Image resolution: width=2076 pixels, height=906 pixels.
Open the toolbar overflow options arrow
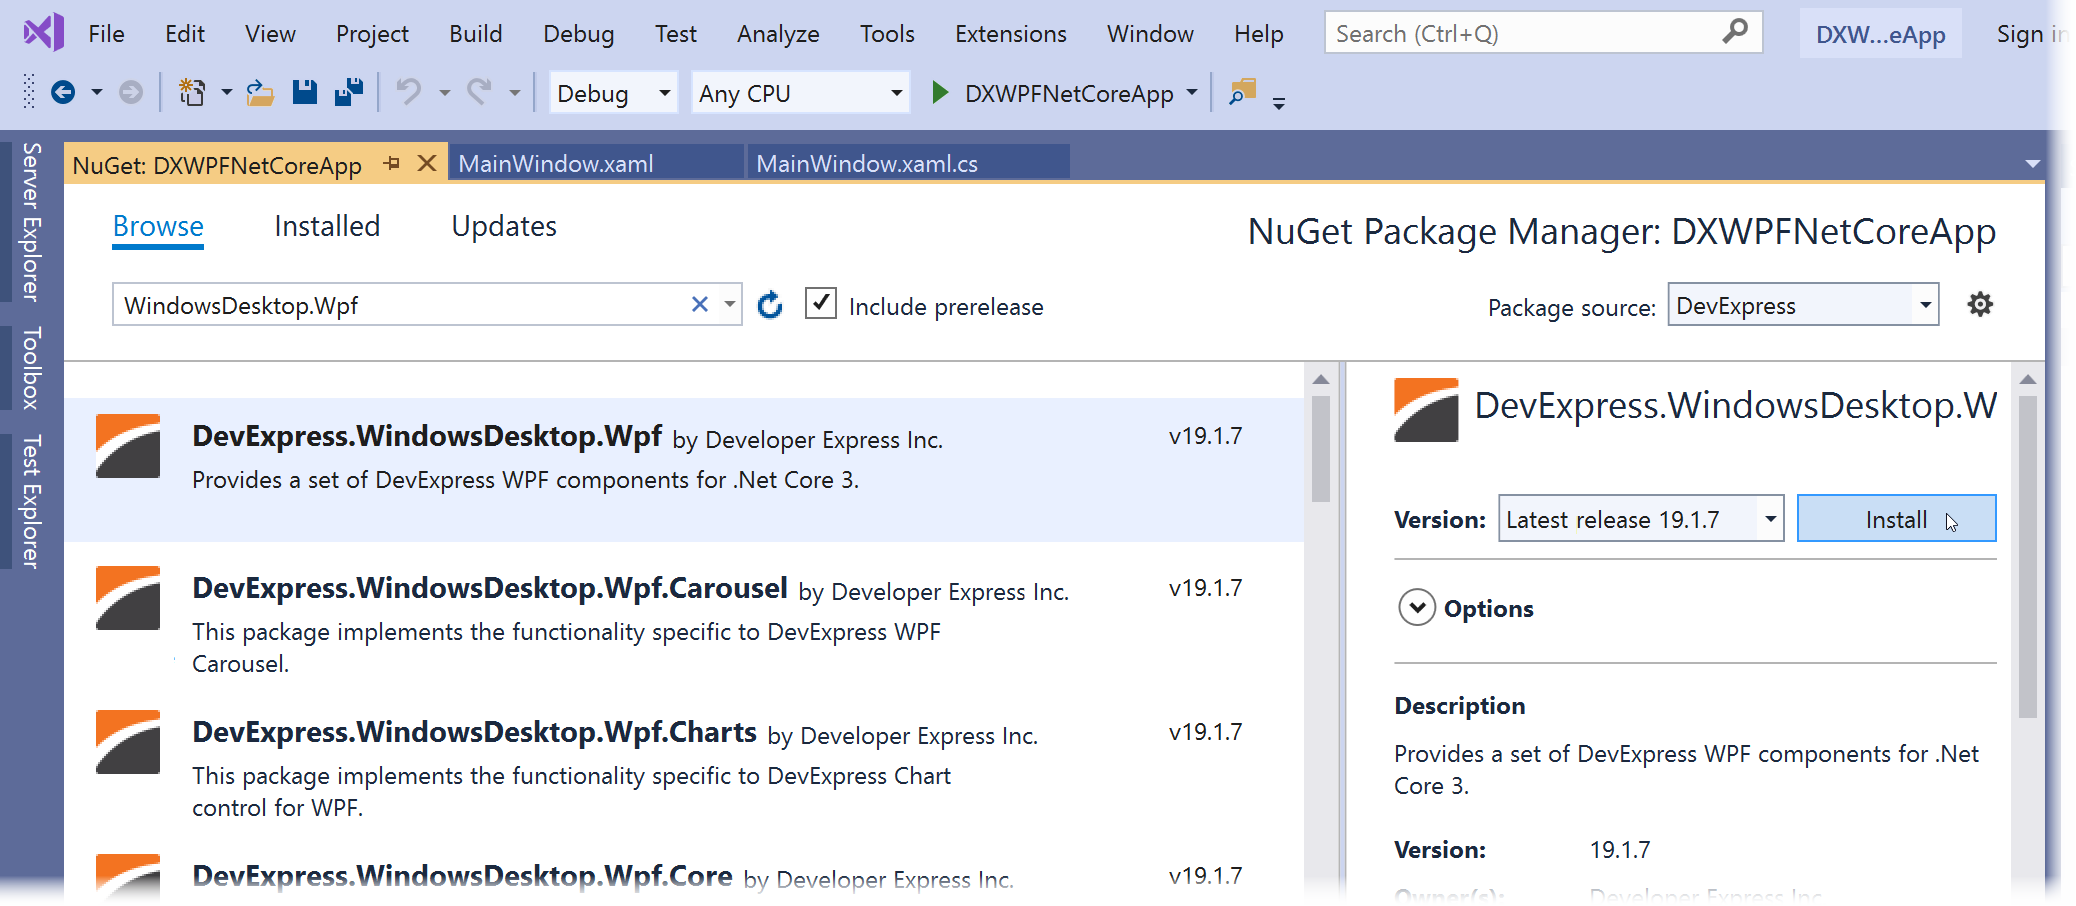[1279, 102]
